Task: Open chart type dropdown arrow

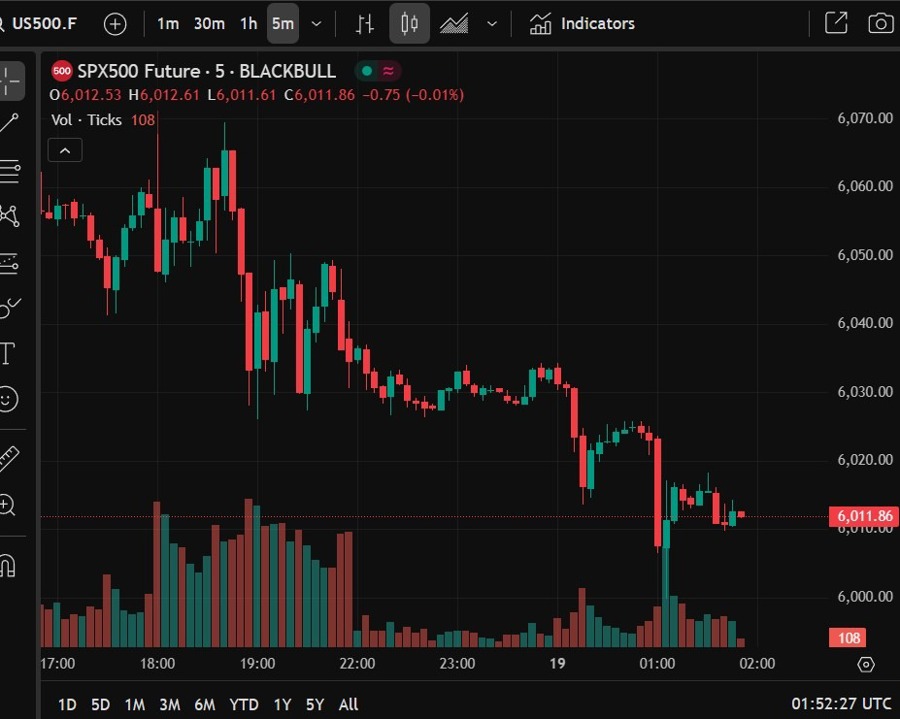Action: [x=492, y=24]
